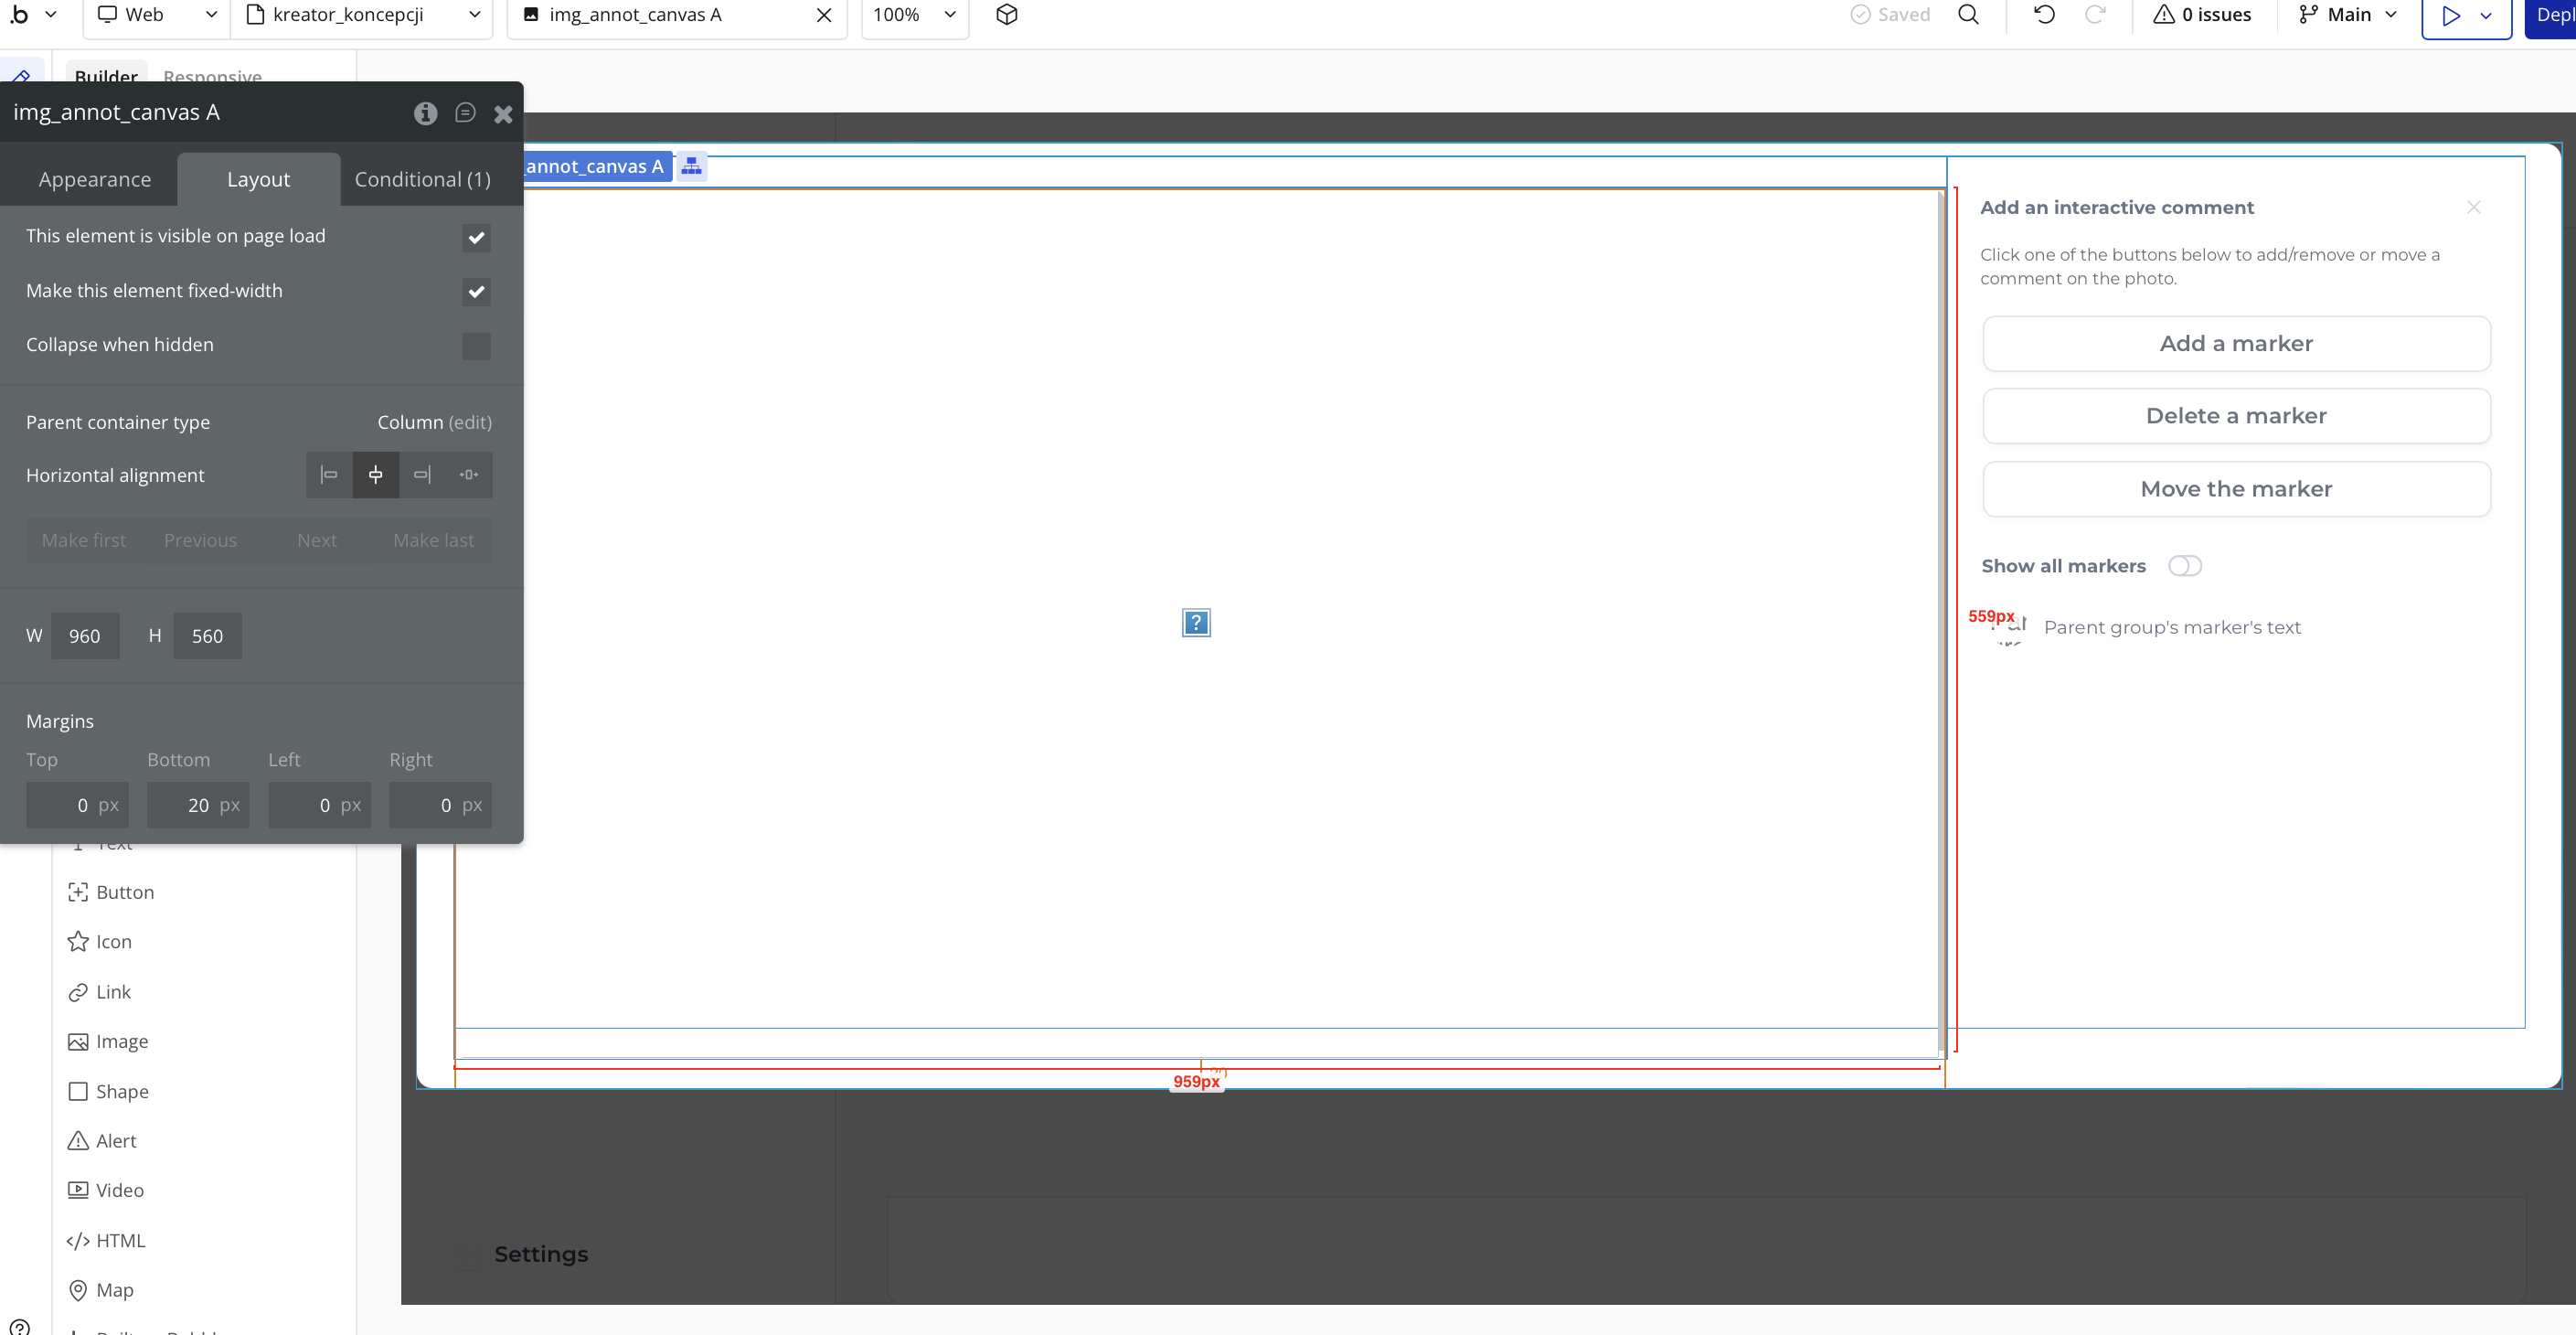Select align-right horizontal alignment icon
Screen dimensions: 2576x1335
coord(422,475)
